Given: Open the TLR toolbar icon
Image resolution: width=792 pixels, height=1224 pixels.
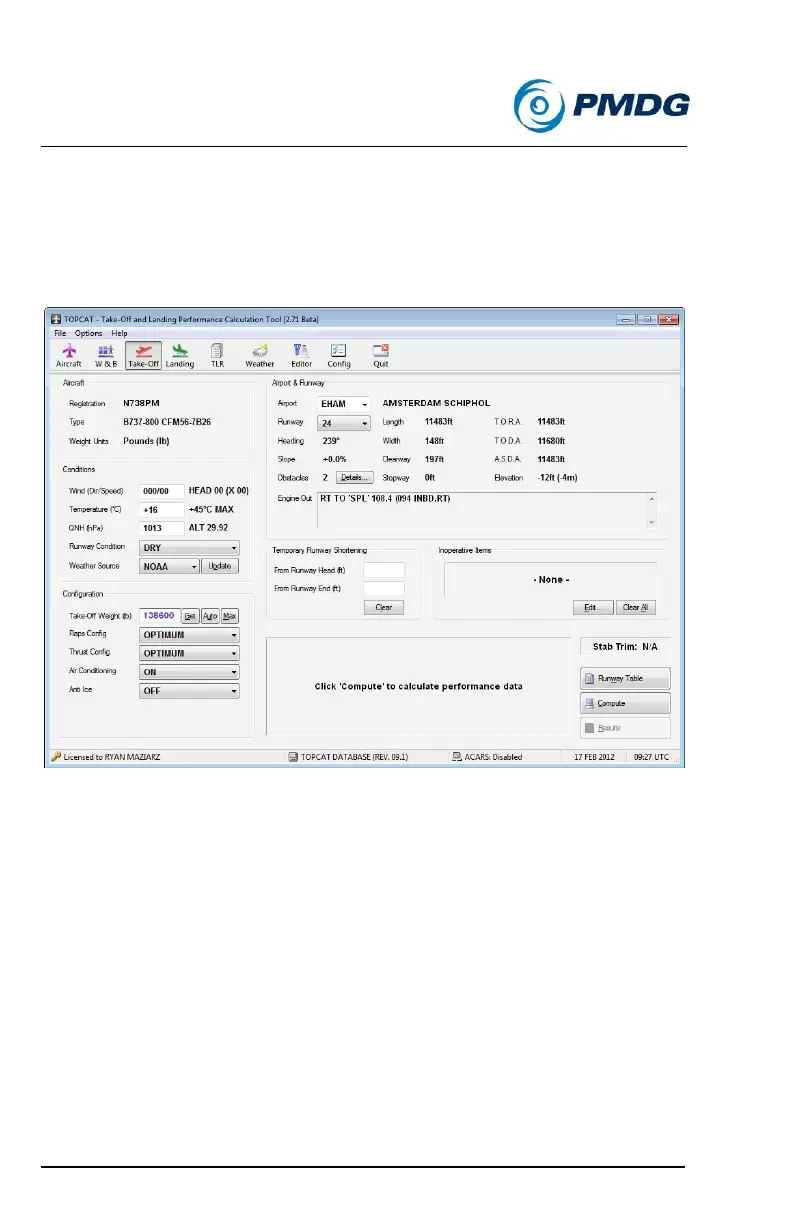Looking at the screenshot, I should click(x=217, y=355).
